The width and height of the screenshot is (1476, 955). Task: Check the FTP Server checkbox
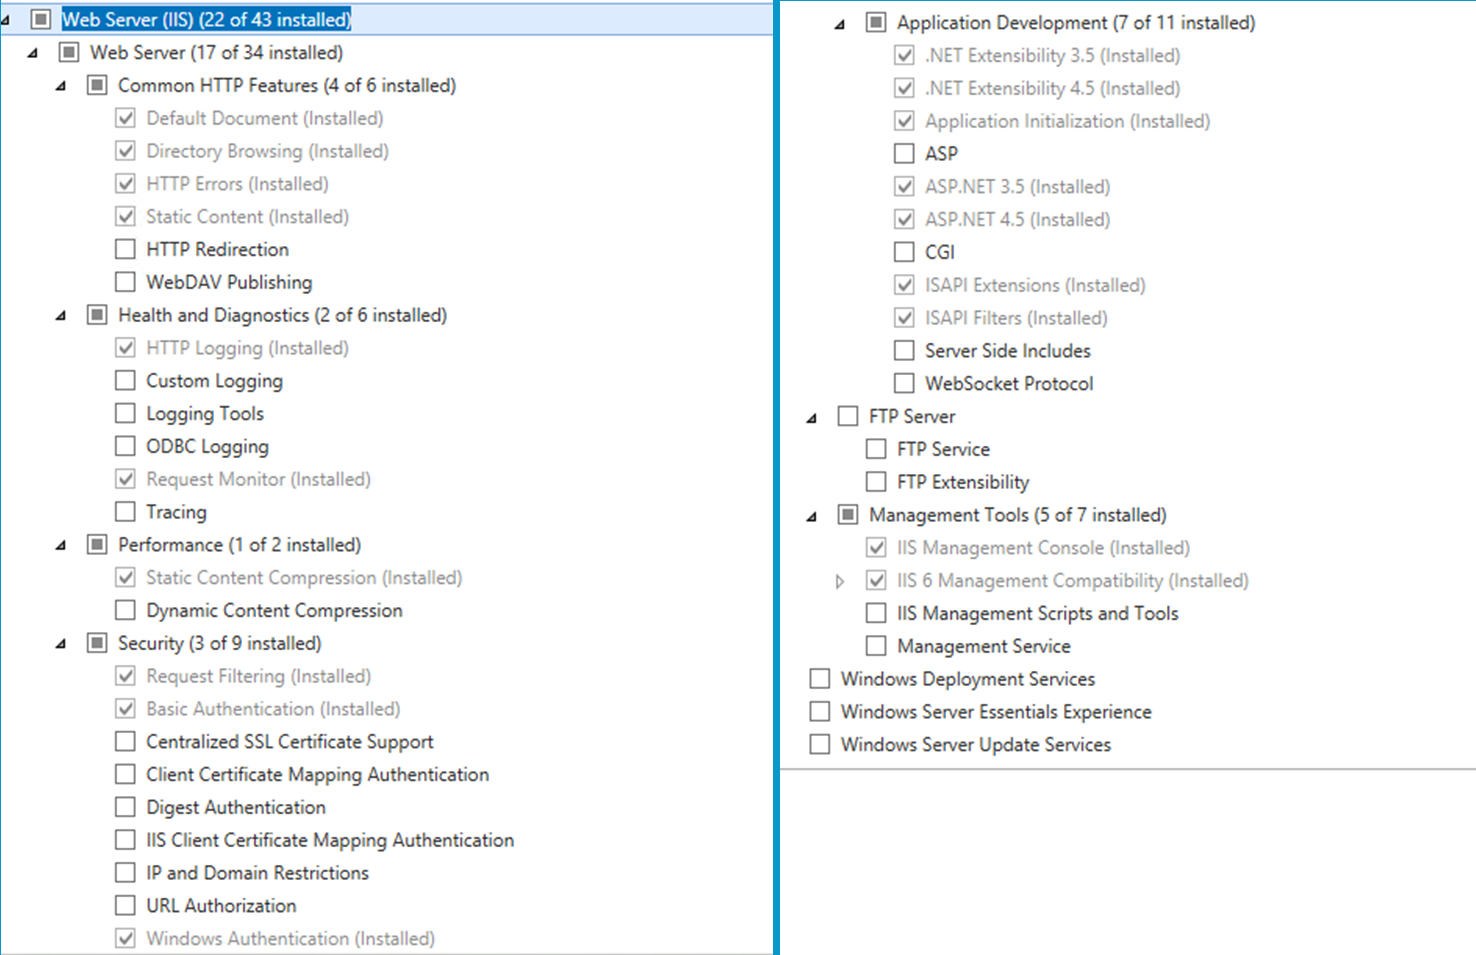tap(847, 415)
